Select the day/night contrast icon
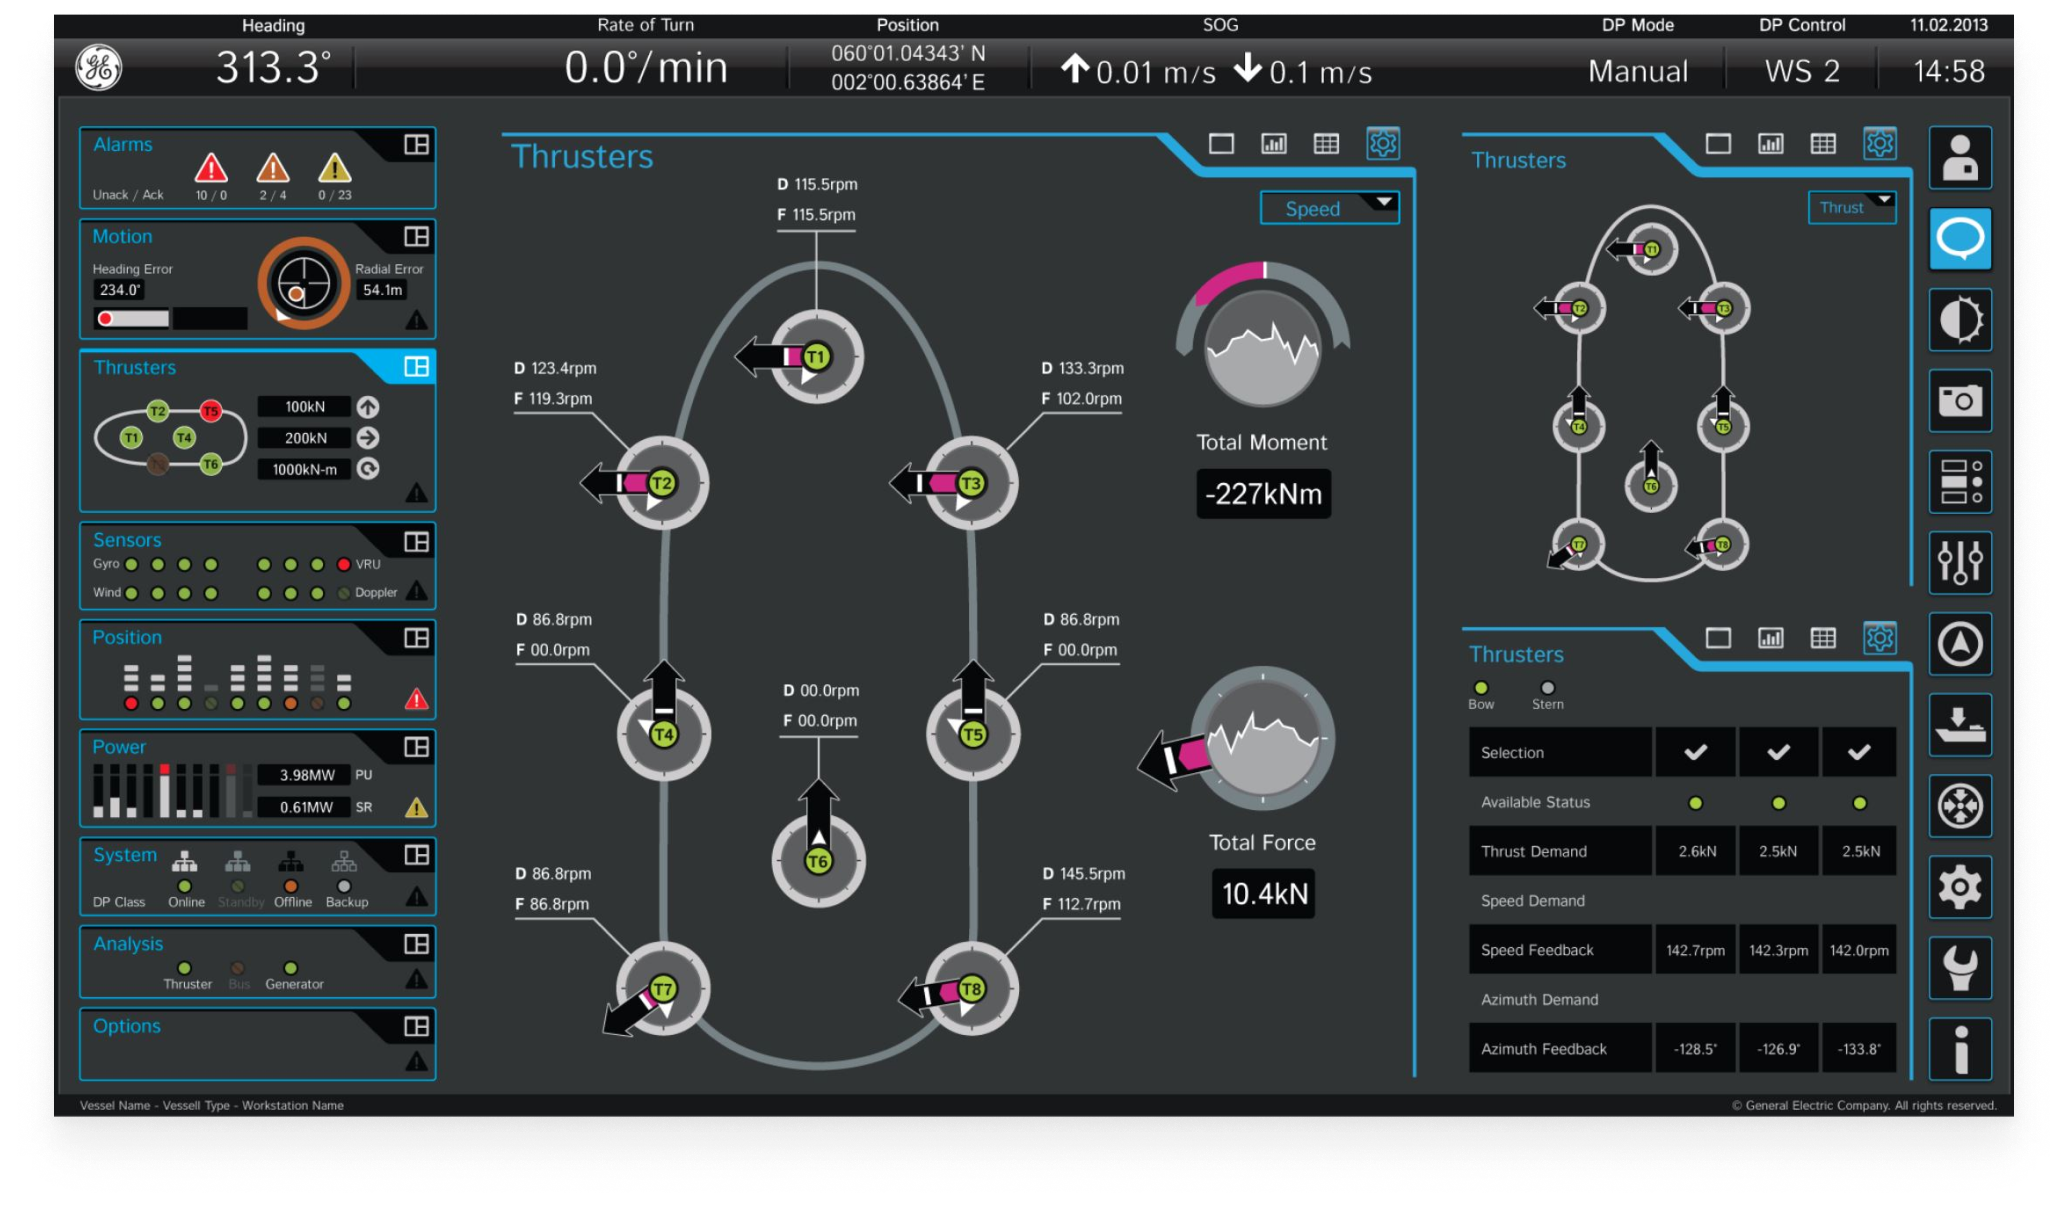The width and height of the screenshot is (2066, 1208). pyautogui.click(x=1959, y=320)
